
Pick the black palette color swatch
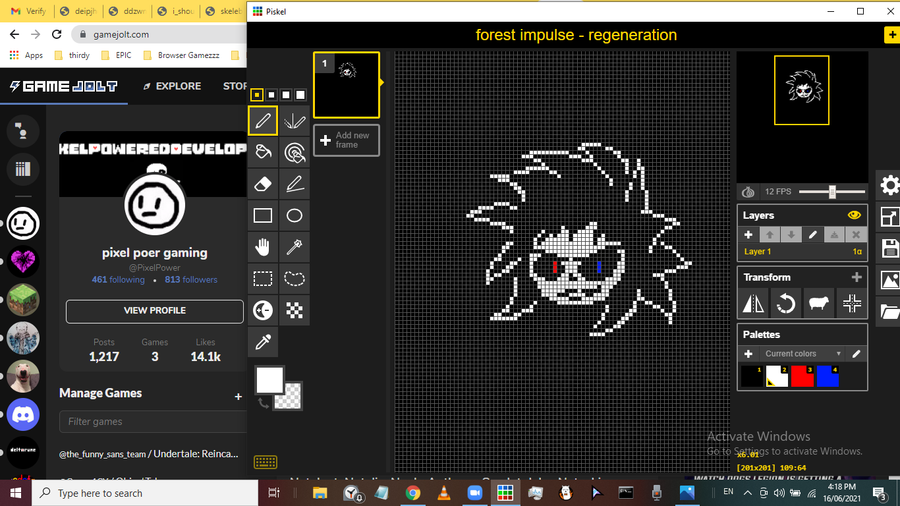751,376
